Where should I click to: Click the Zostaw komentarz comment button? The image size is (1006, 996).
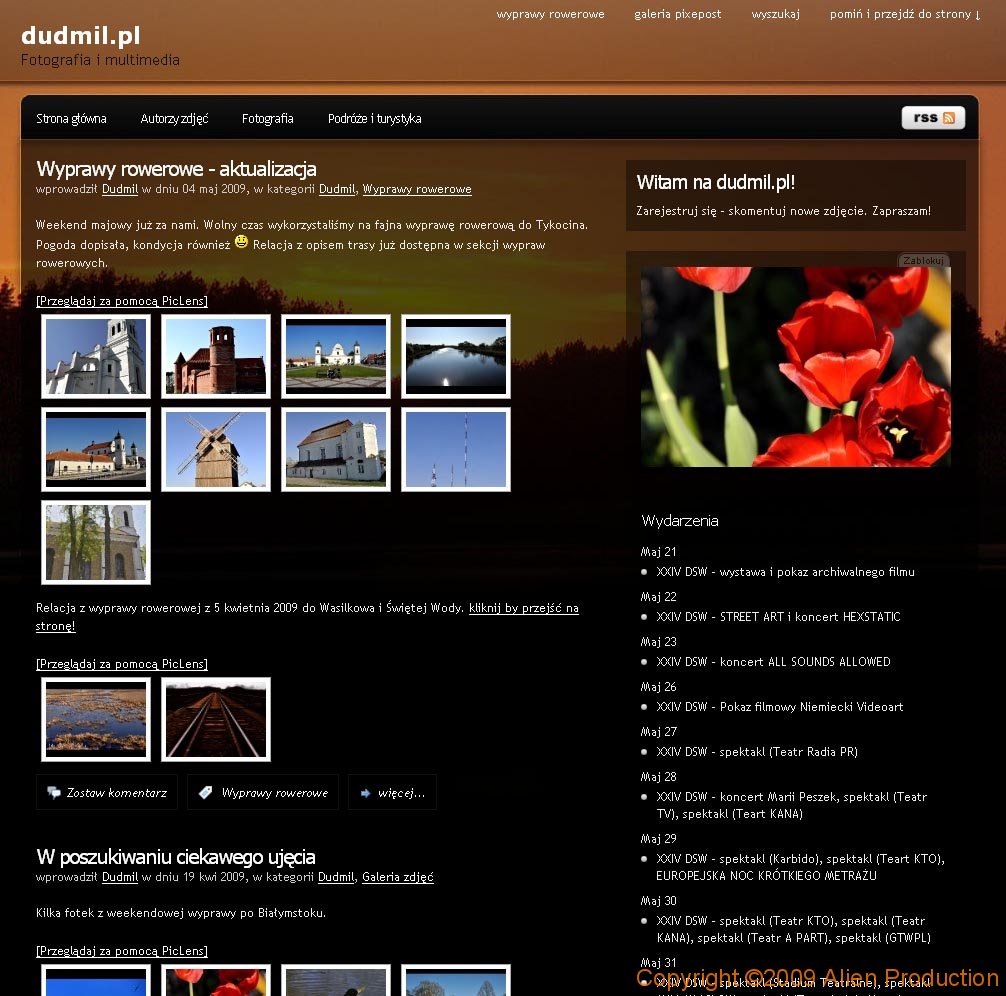107,792
